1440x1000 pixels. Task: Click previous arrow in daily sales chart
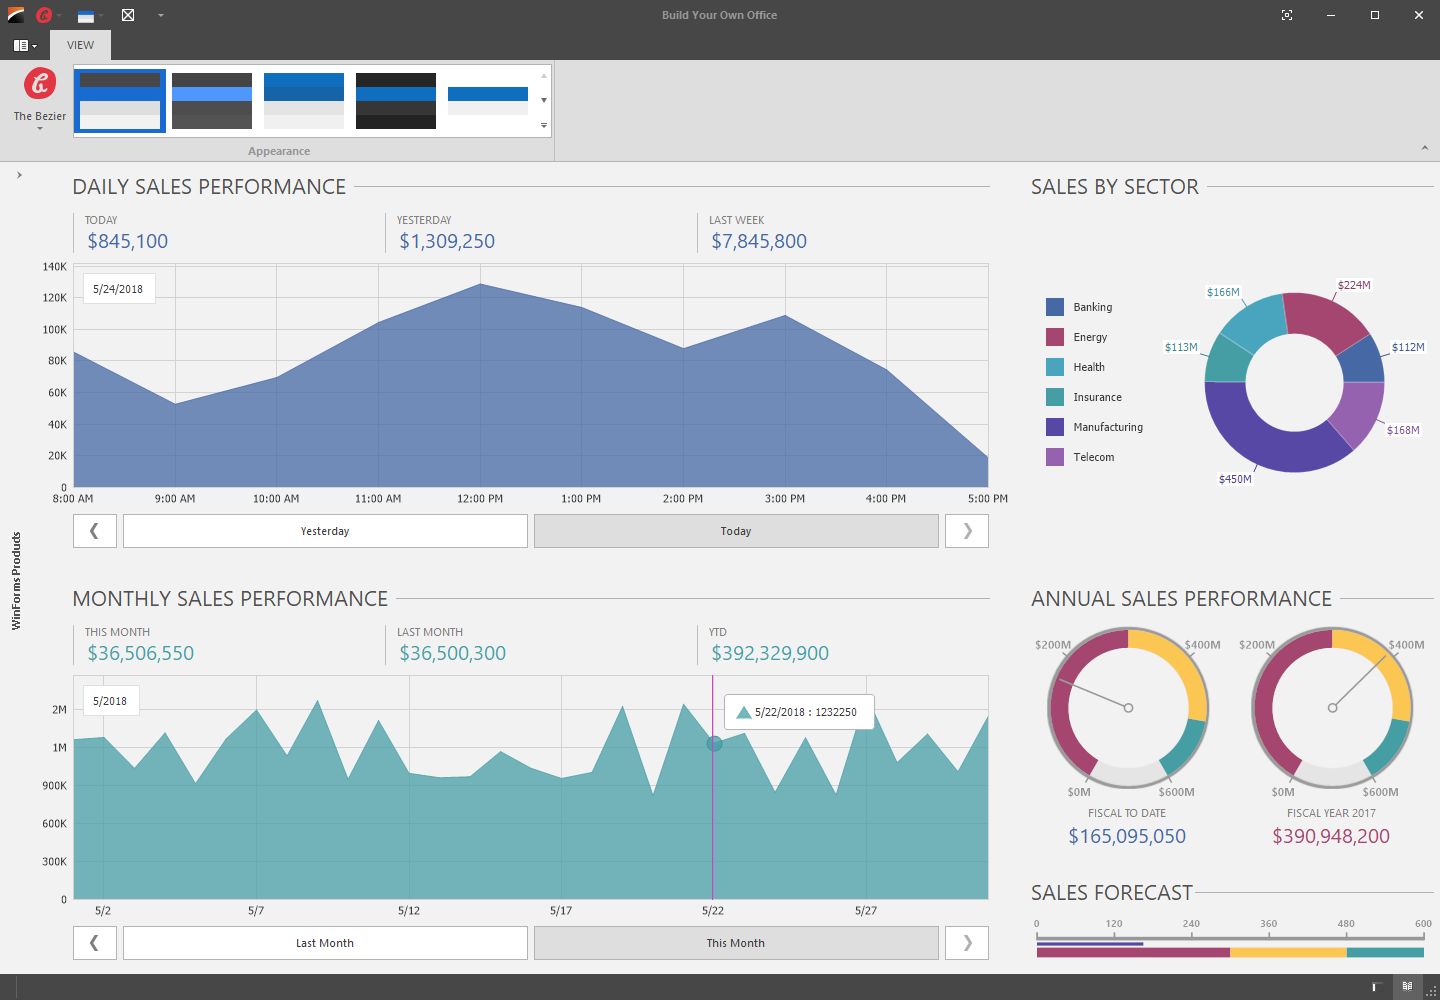(95, 531)
